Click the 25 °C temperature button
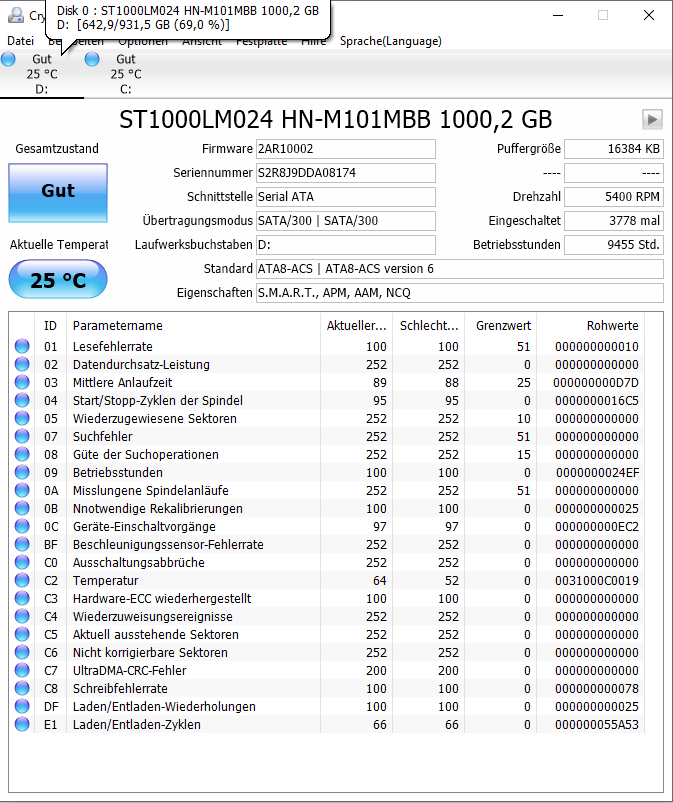Viewport: 673px width, 803px height. [x=58, y=279]
